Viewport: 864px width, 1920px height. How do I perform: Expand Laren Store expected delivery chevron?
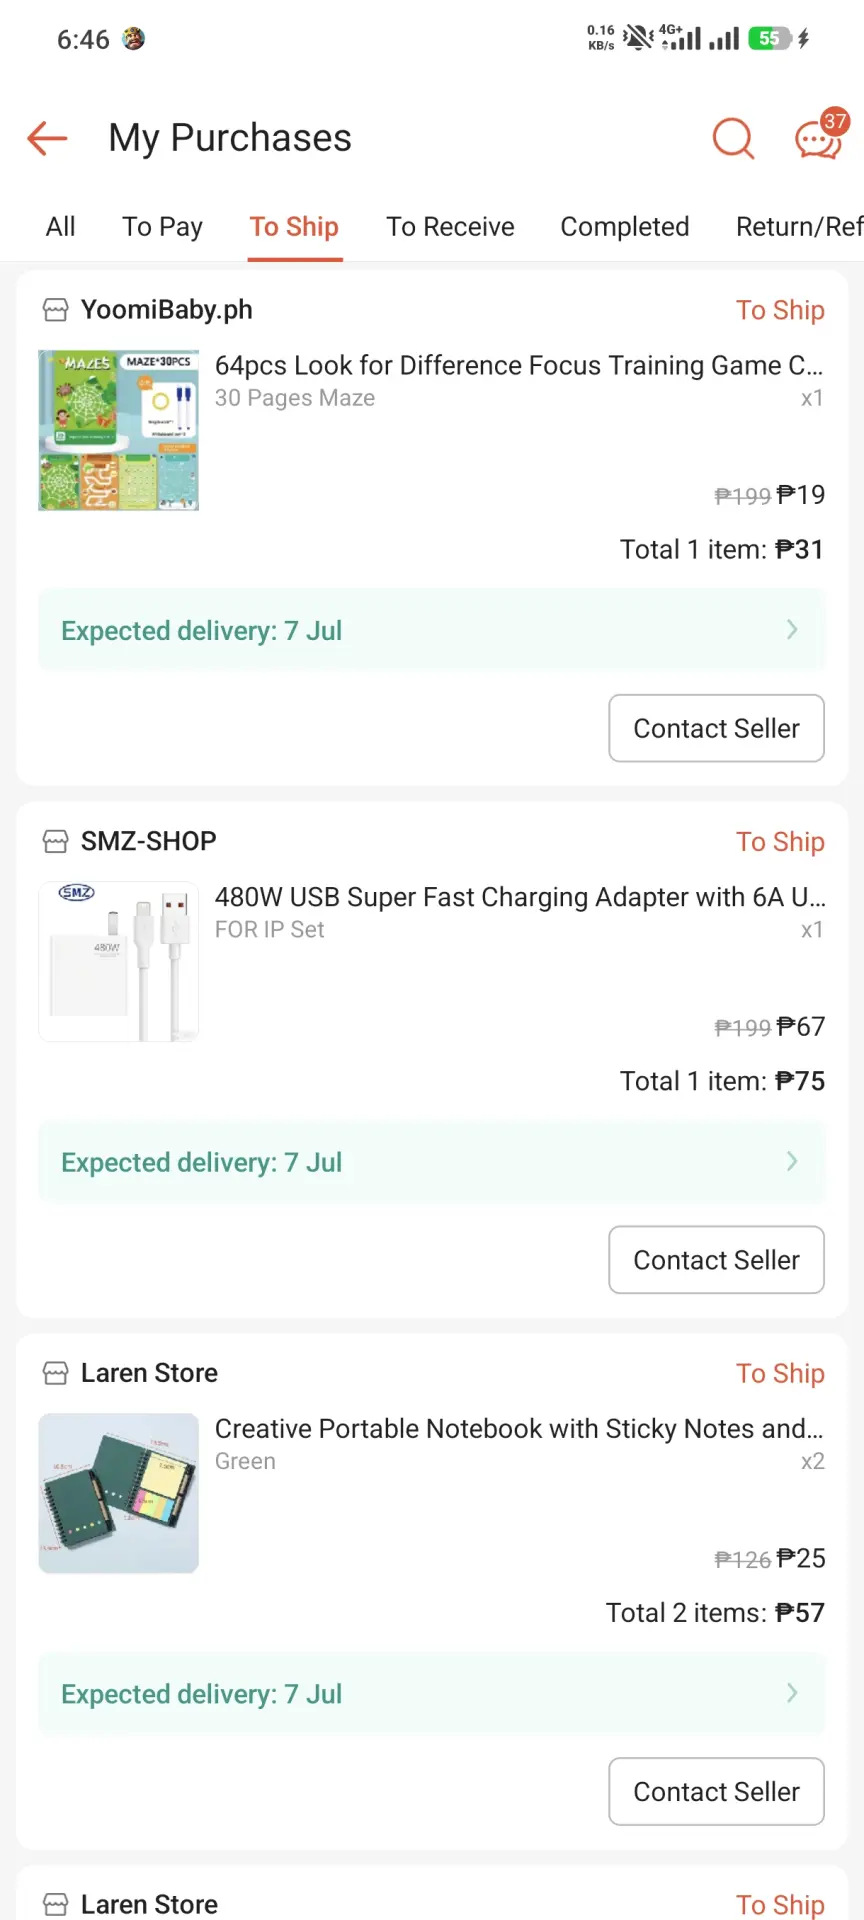coord(792,1693)
